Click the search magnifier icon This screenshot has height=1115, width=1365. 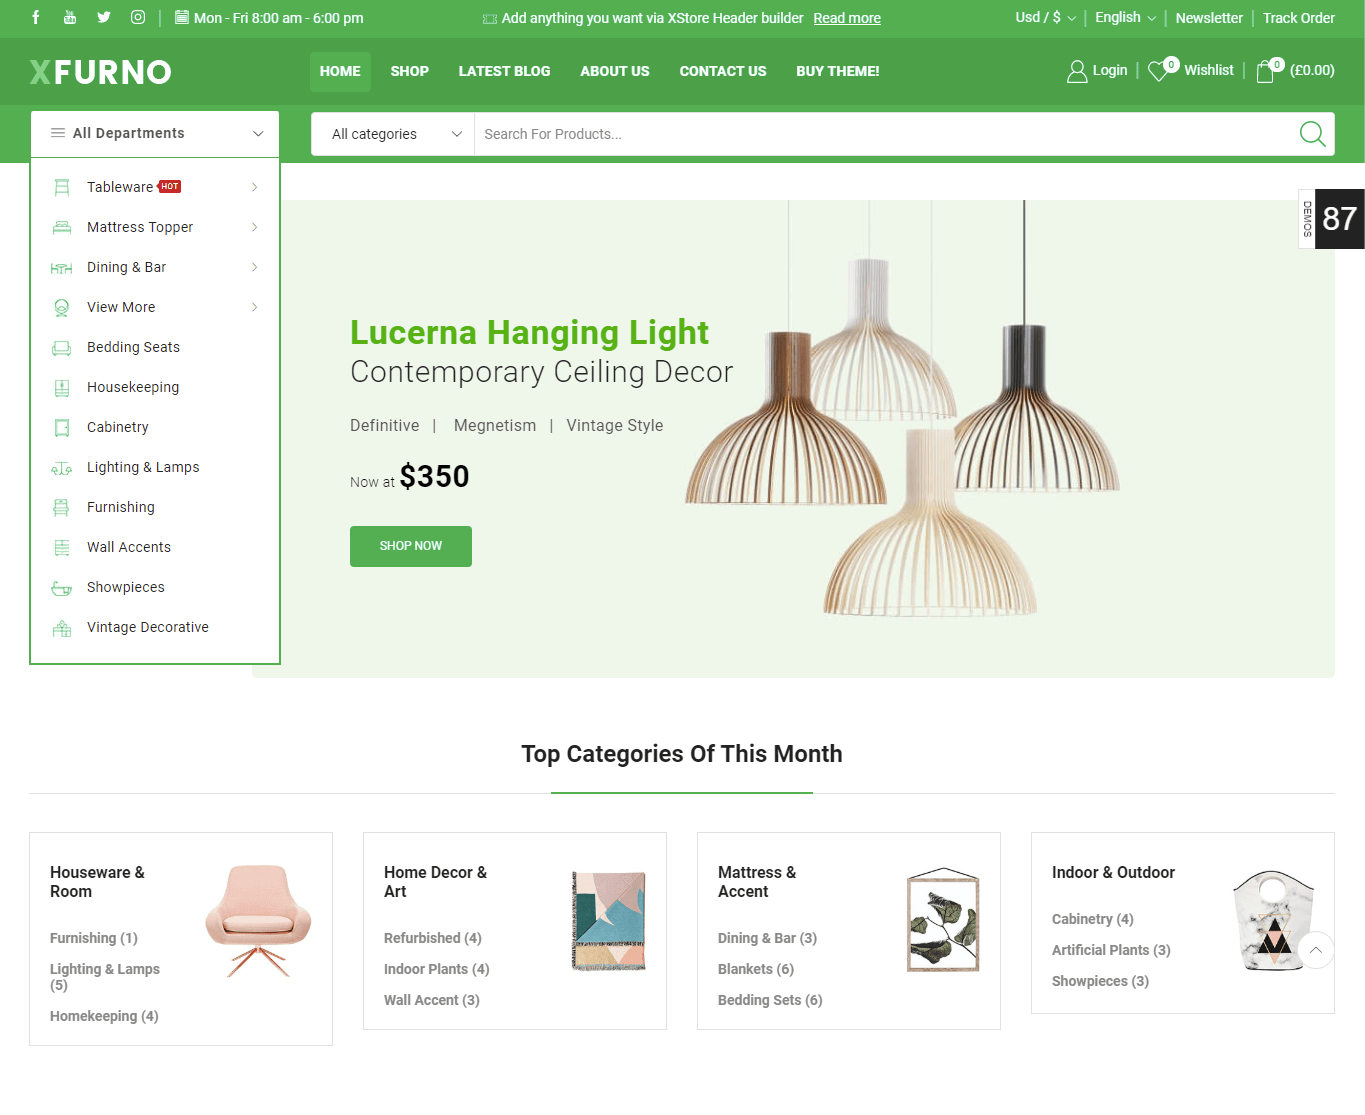[x=1312, y=133]
